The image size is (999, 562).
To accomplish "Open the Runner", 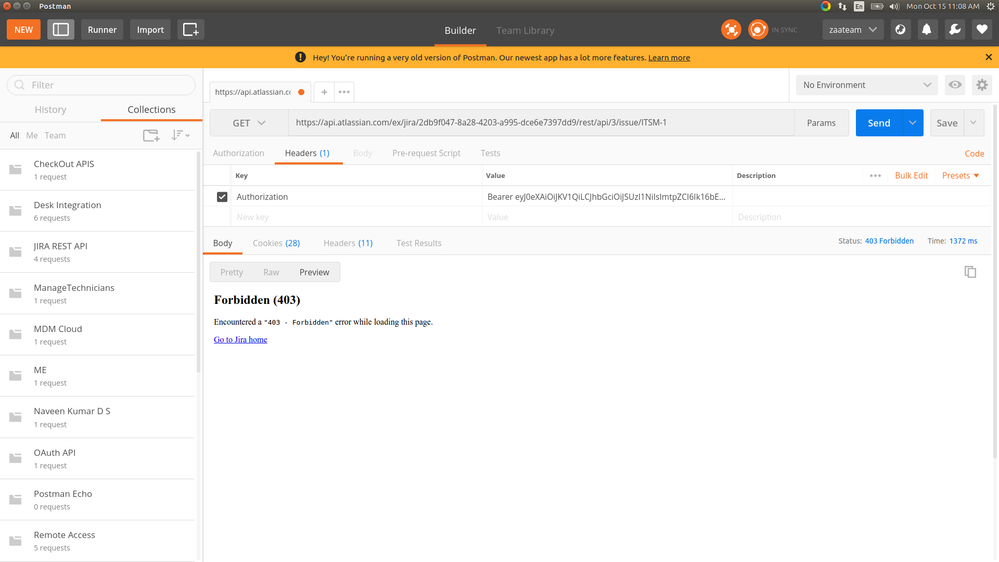I will pos(102,30).
